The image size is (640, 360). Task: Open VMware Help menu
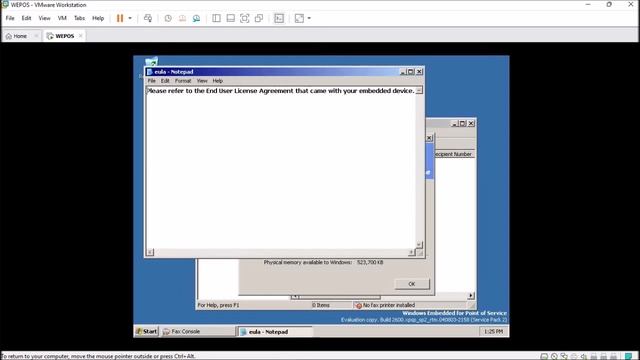pos(98,18)
